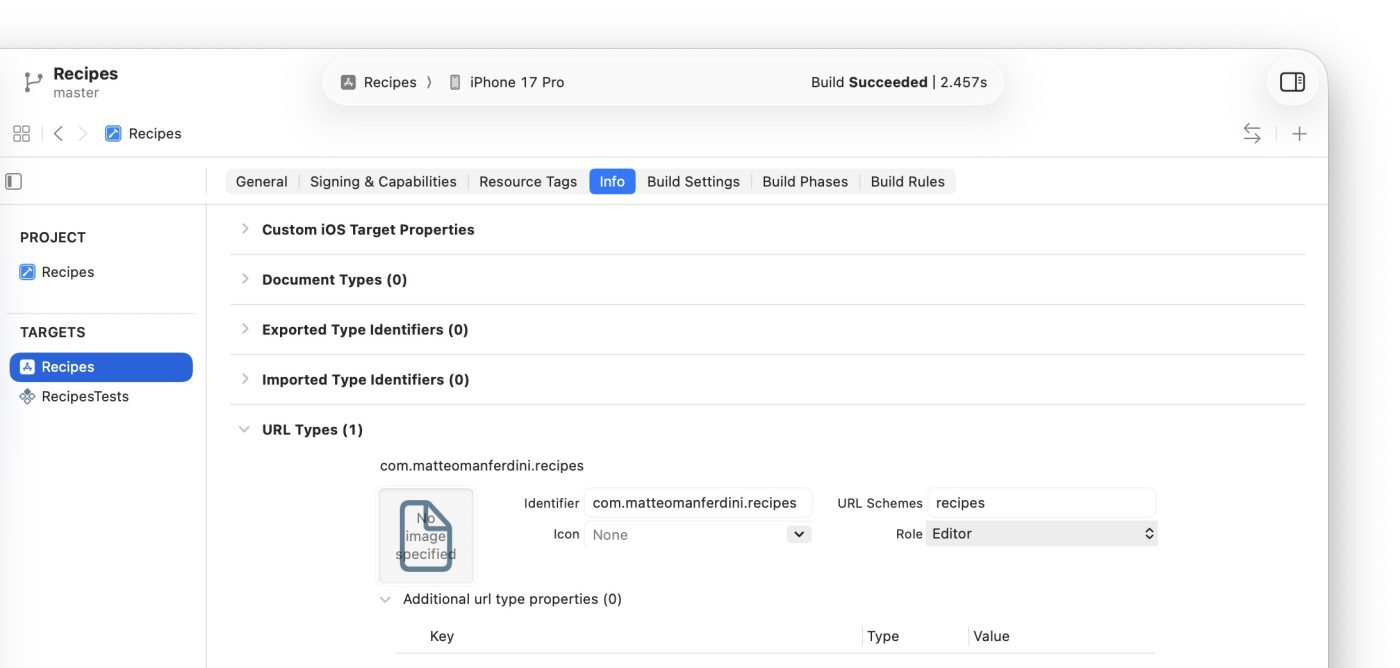Switch to the Build Rules tab
The width and height of the screenshot is (1400, 668).
[908, 181]
